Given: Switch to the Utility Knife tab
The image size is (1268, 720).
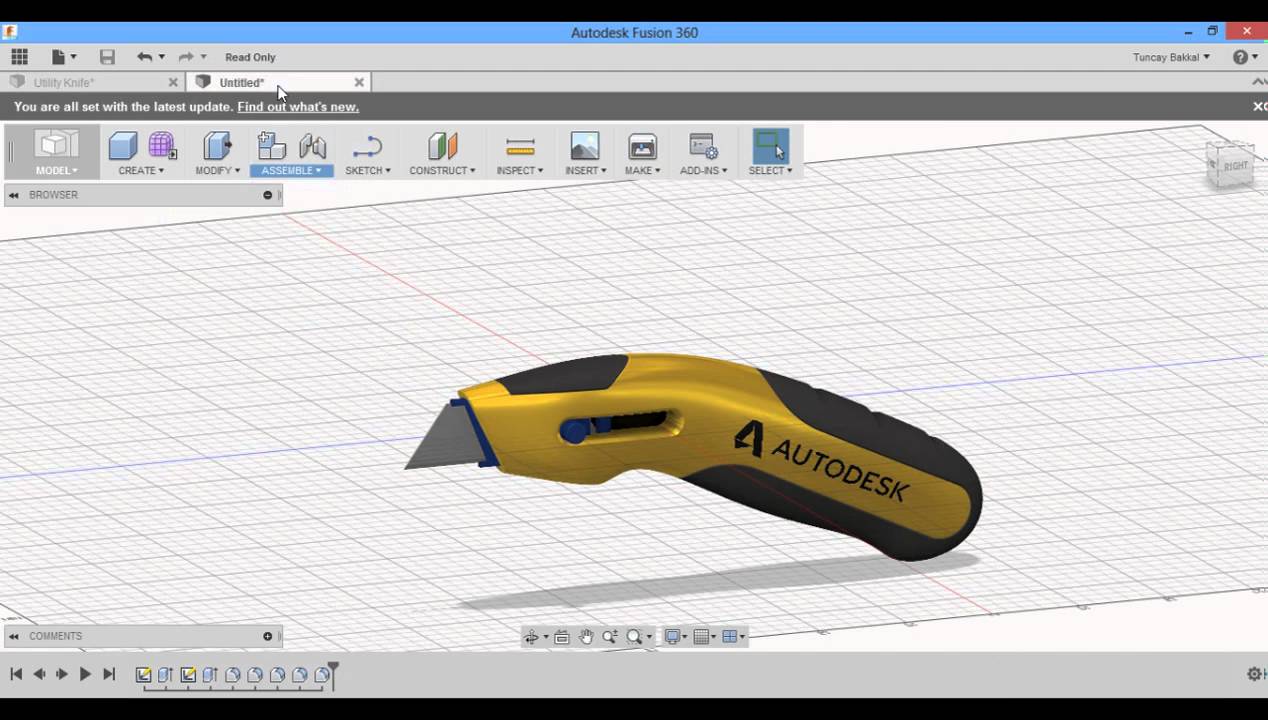Looking at the screenshot, I should coord(64,83).
